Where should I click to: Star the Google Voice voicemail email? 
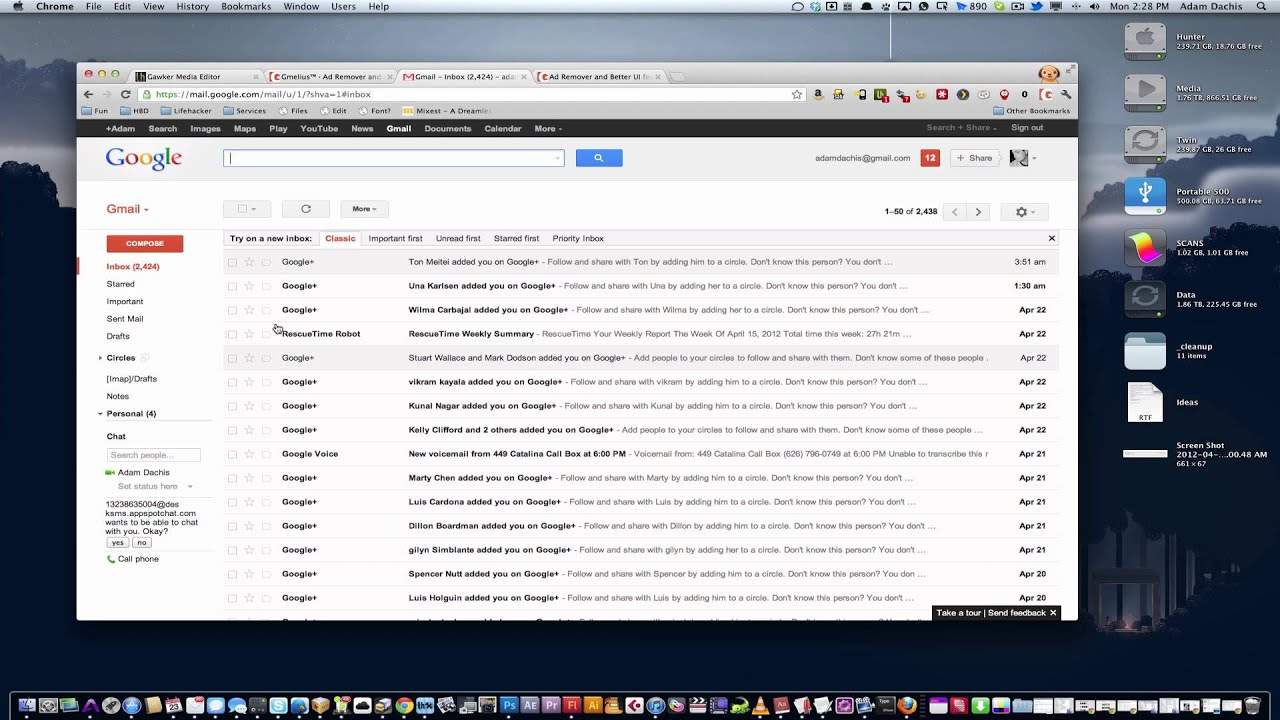coord(249,454)
